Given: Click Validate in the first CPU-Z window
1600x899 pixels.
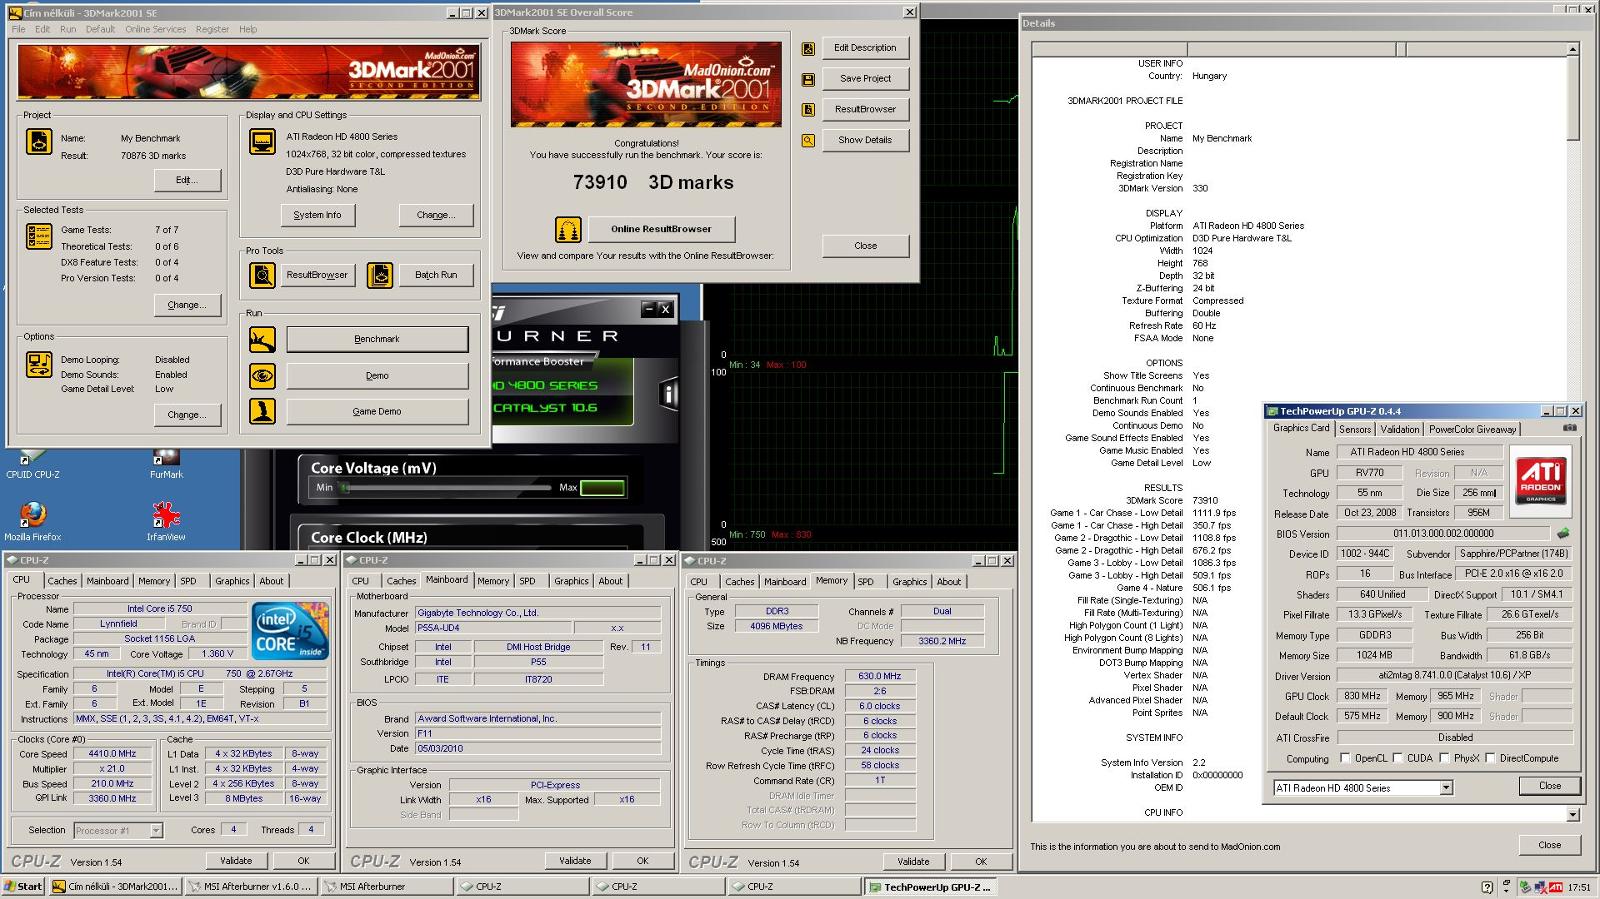Looking at the screenshot, I should 236,860.
